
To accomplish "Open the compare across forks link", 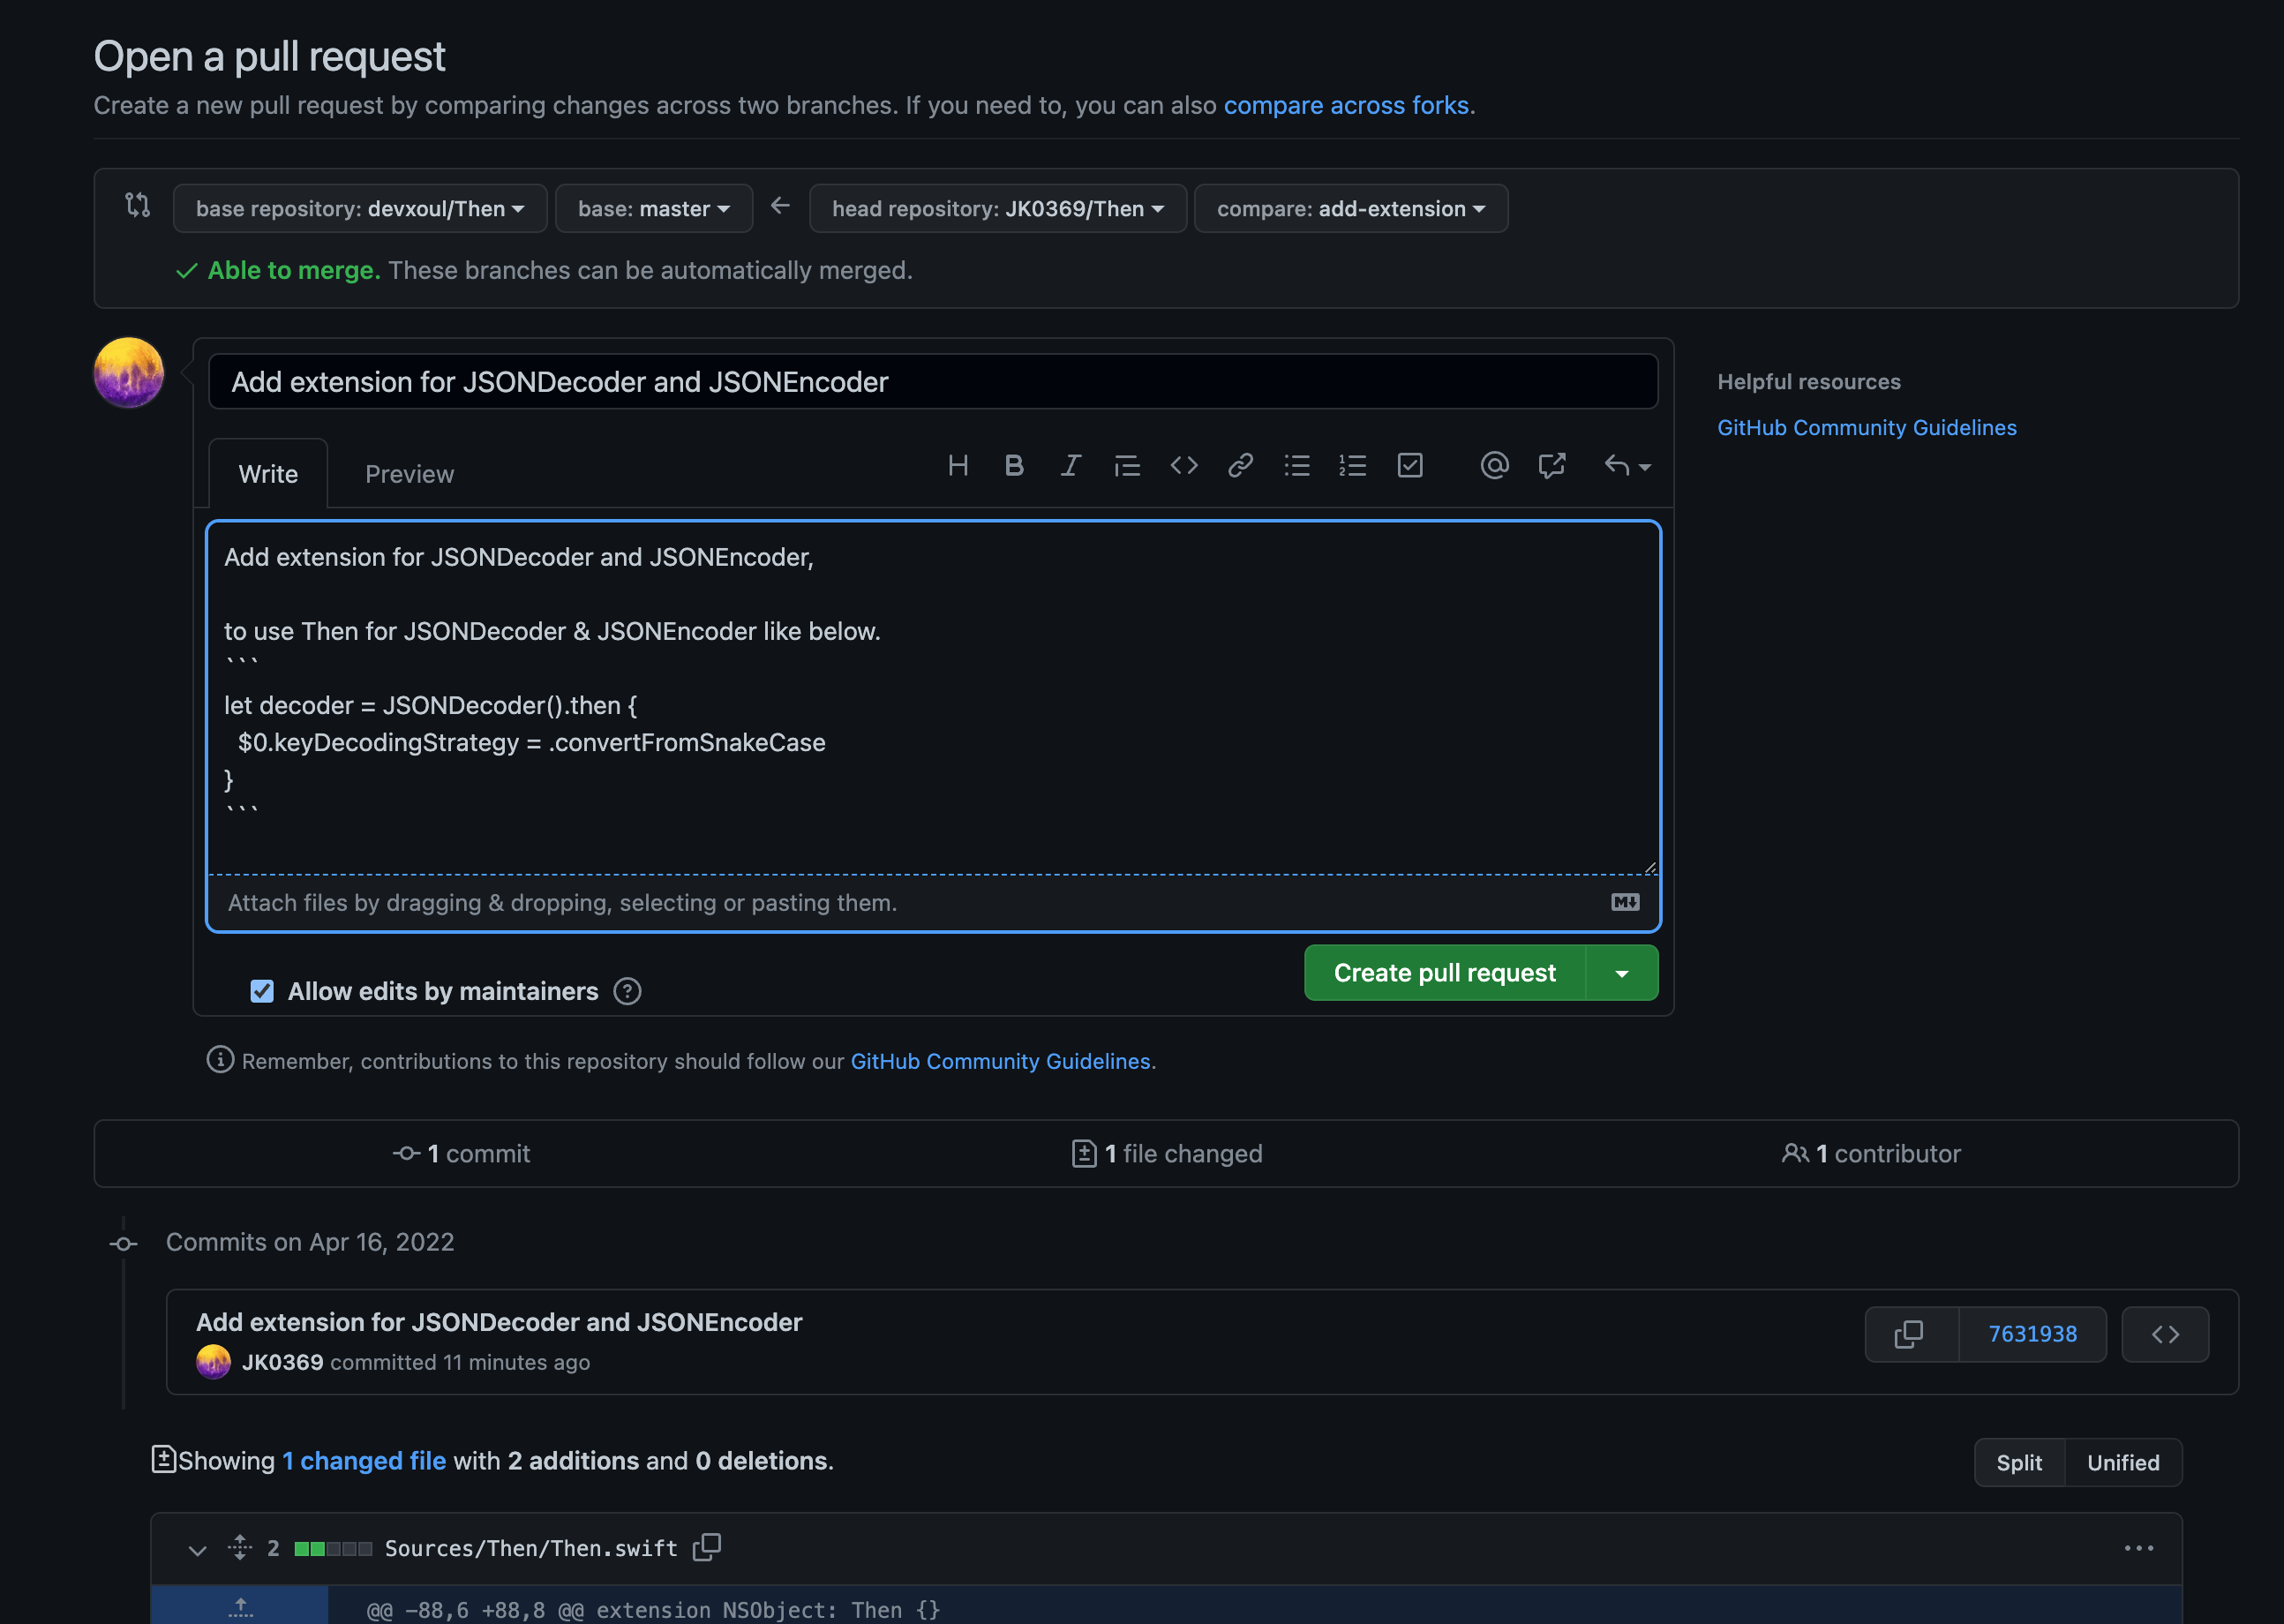I will [1346, 105].
